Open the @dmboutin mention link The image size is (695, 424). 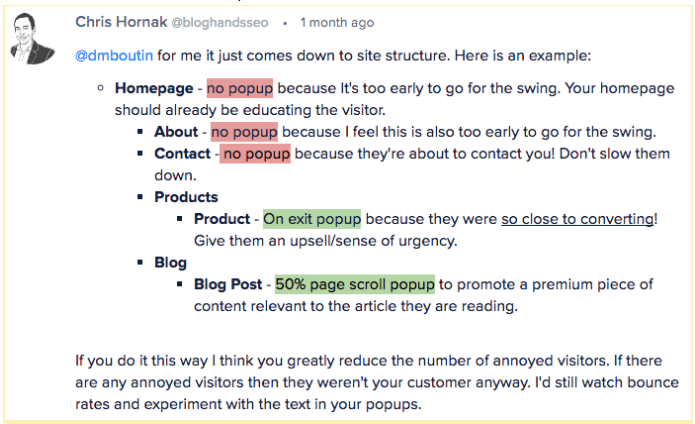click(113, 55)
